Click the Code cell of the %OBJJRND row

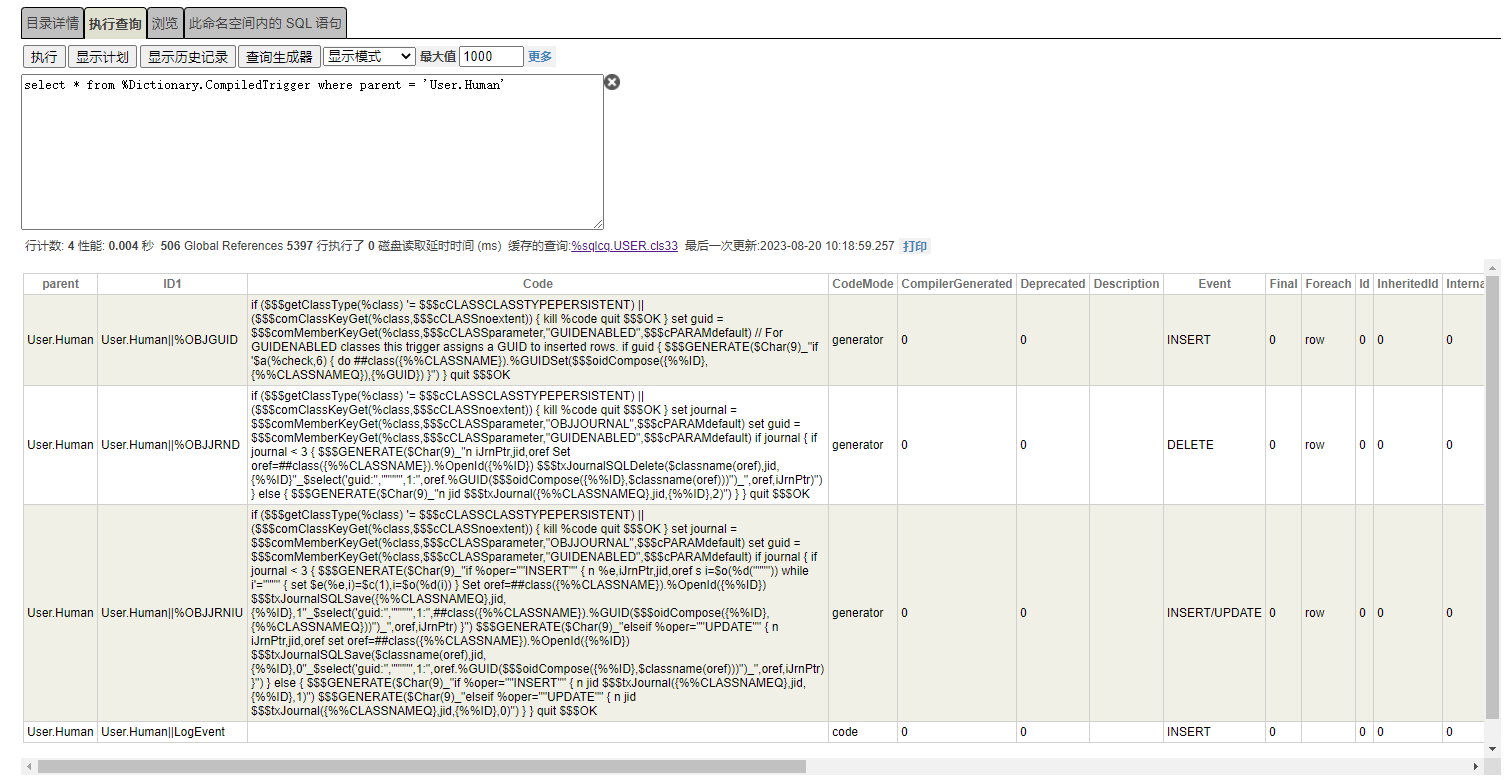pos(538,445)
